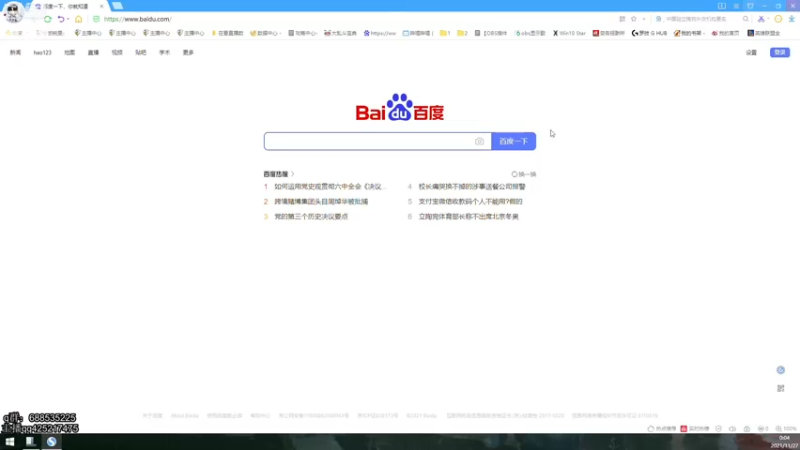Open the 数据中心 bookmark dropdown
Image resolution: width=800 pixels, height=450 pixels.
coord(265,33)
